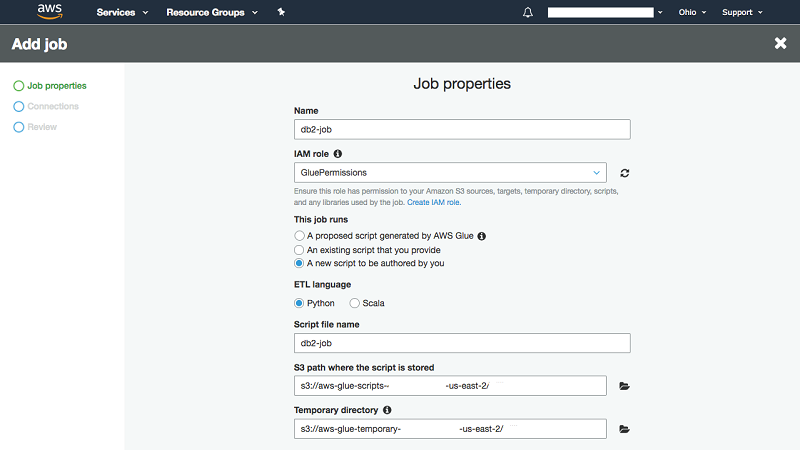Click the Create IAM role link
Image resolution: width=800 pixels, height=450 pixels.
[x=434, y=202]
